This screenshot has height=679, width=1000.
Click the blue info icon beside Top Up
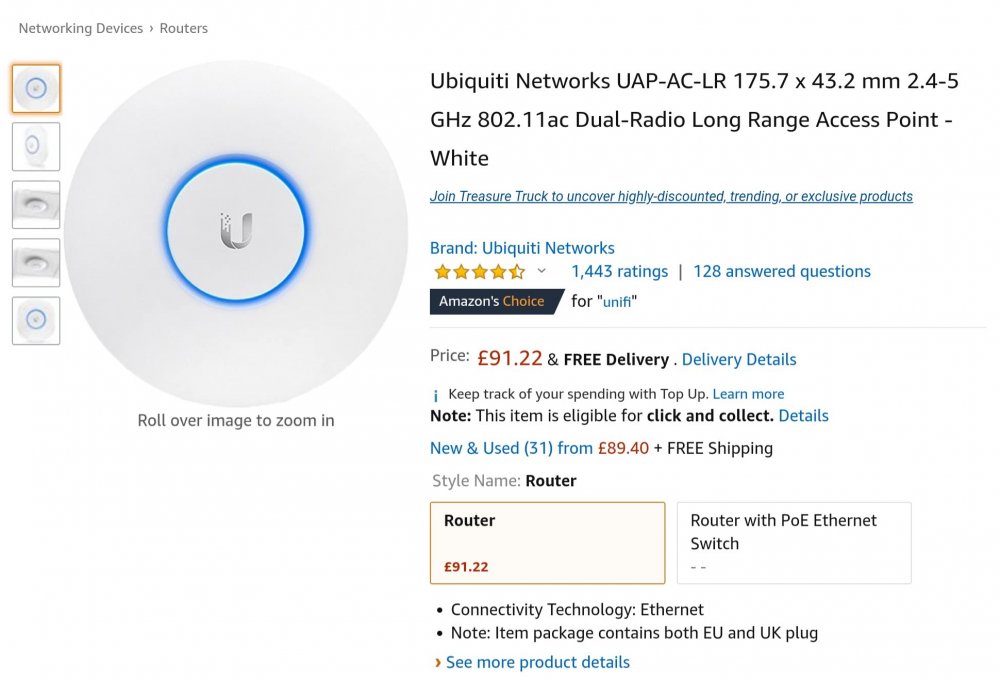click(x=436, y=395)
